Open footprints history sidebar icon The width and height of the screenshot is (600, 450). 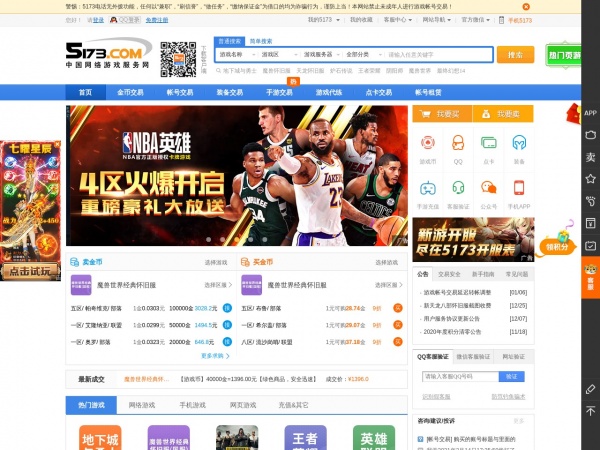(x=590, y=201)
